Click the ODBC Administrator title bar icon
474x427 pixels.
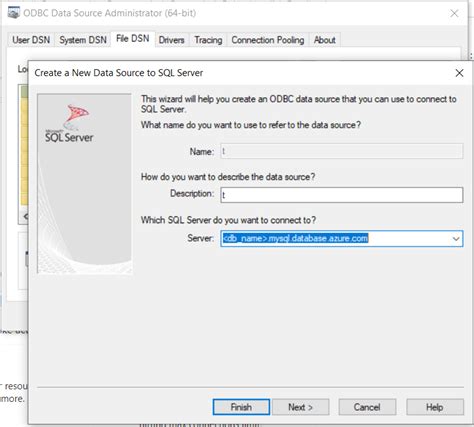pyautogui.click(x=14, y=13)
